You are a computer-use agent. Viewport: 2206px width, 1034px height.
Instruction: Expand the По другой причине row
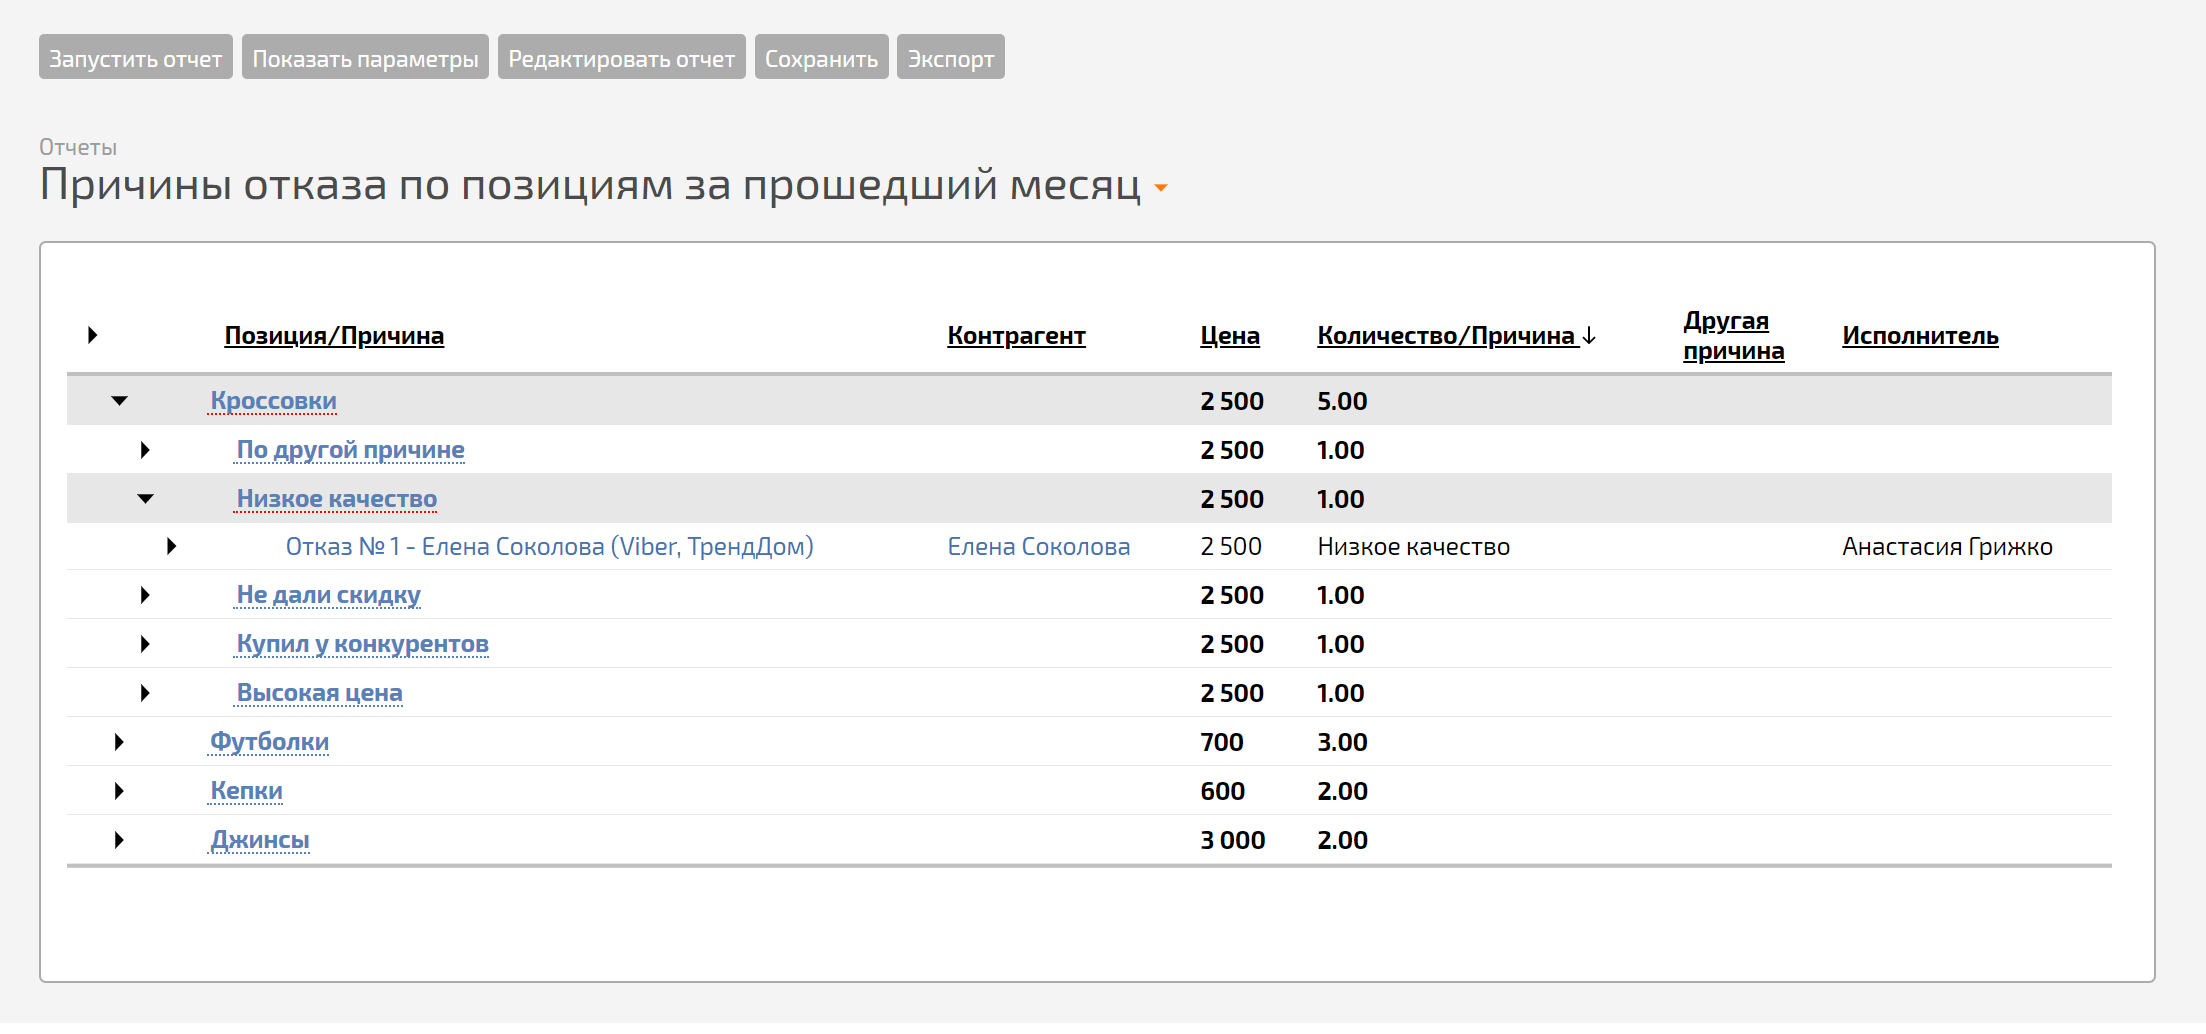145,450
